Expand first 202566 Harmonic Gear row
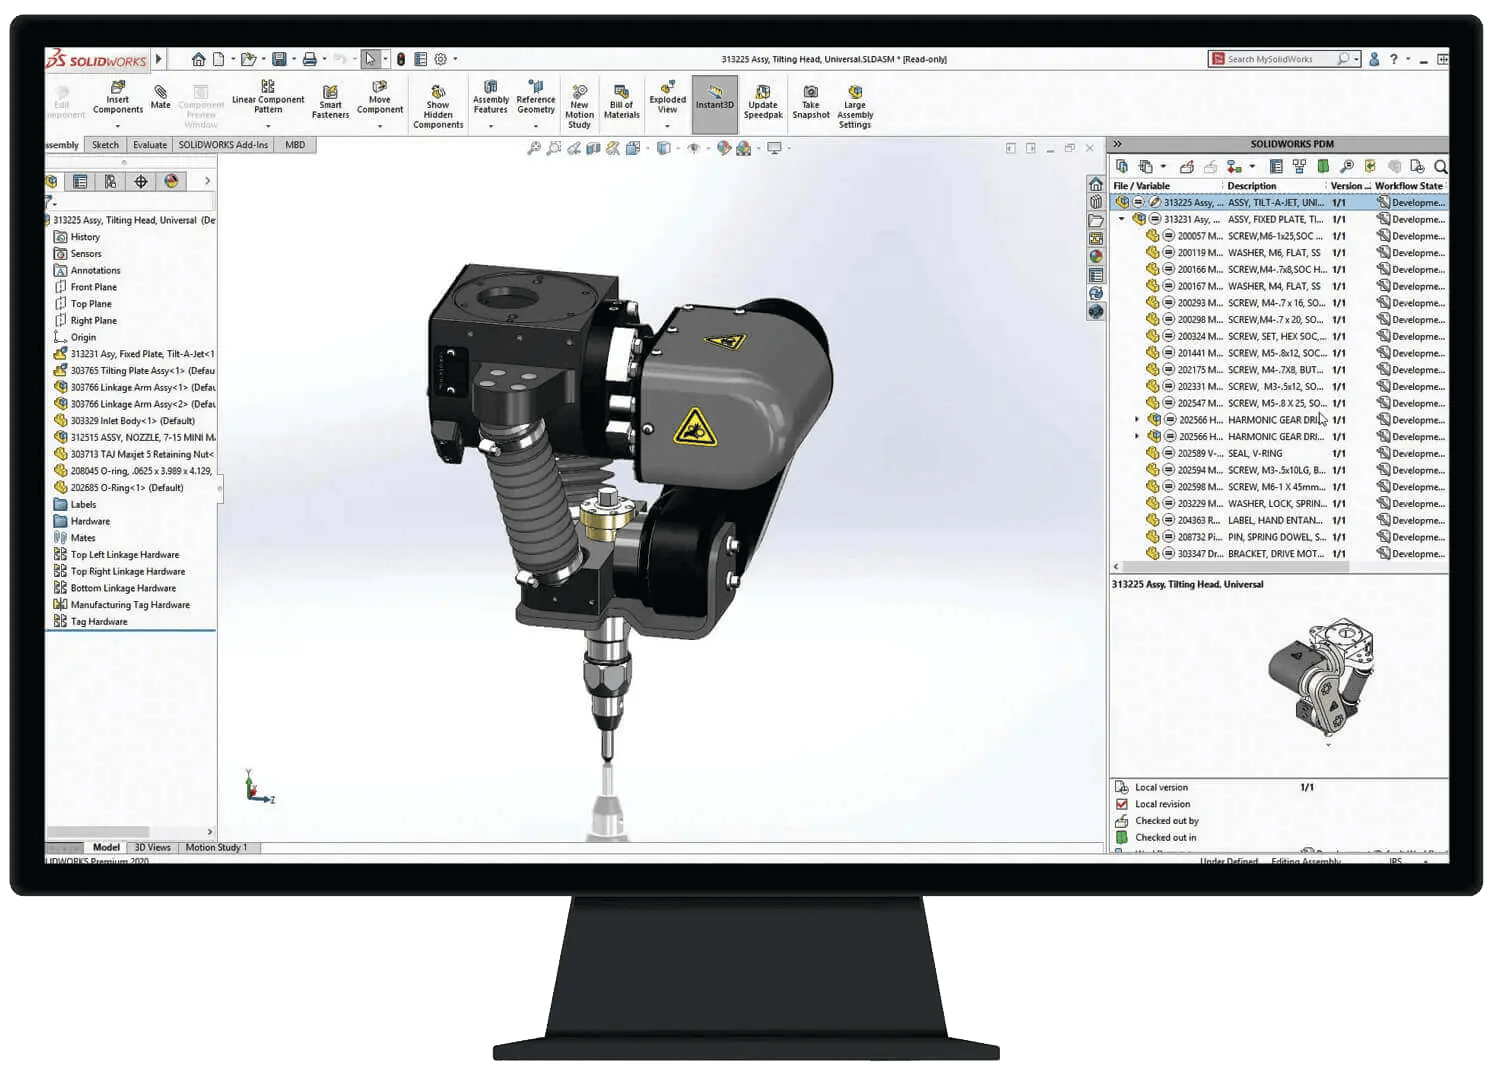The width and height of the screenshot is (1500, 1071). pyautogui.click(x=1137, y=420)
